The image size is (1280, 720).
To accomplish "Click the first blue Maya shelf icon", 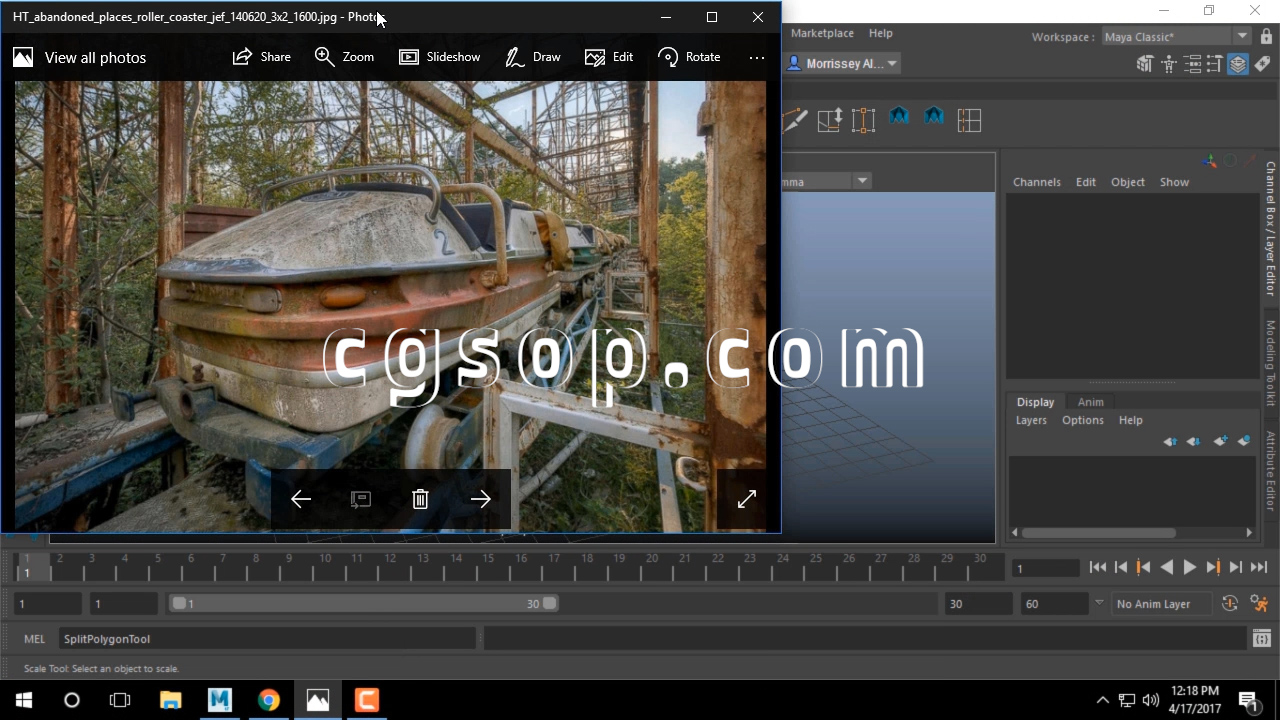I will click(899, 118).
